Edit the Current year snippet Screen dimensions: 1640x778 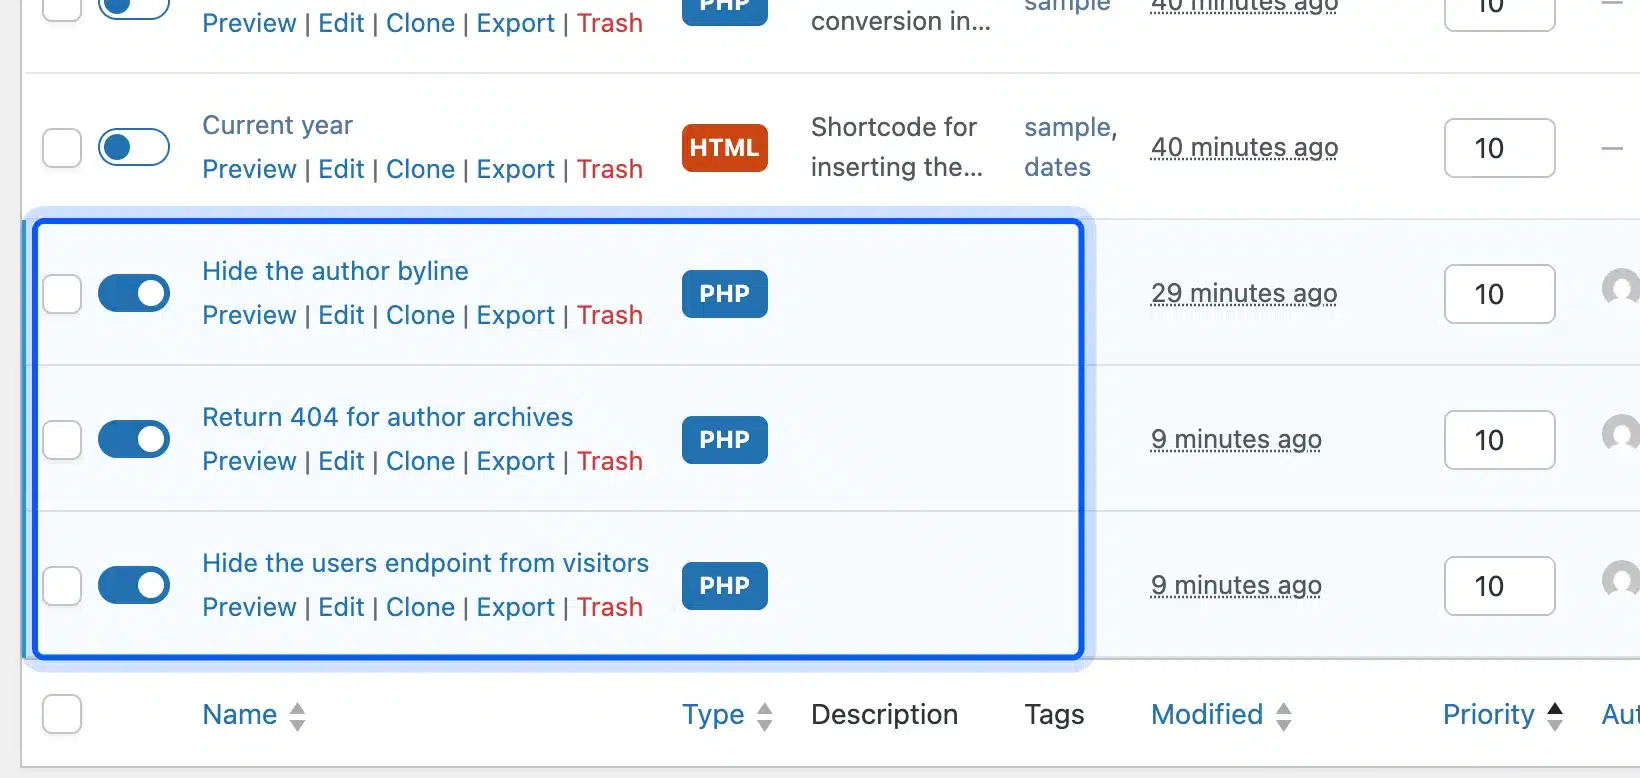pos(341,169)
